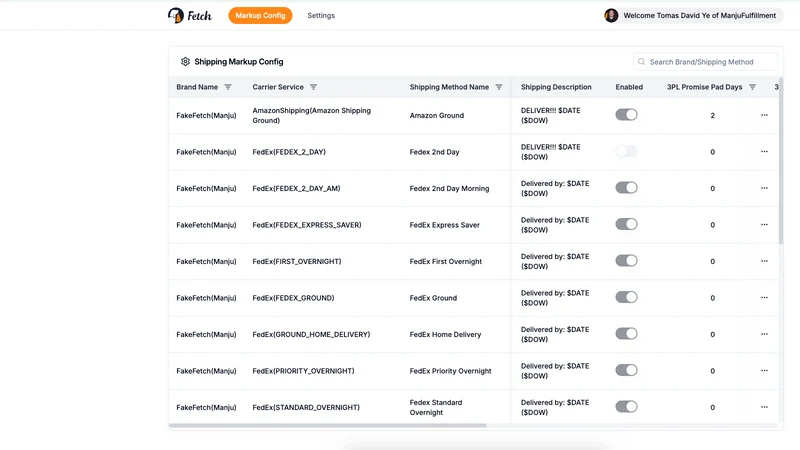
Task: Open Shipping Method Name column filter
Action: pos(499,87)
